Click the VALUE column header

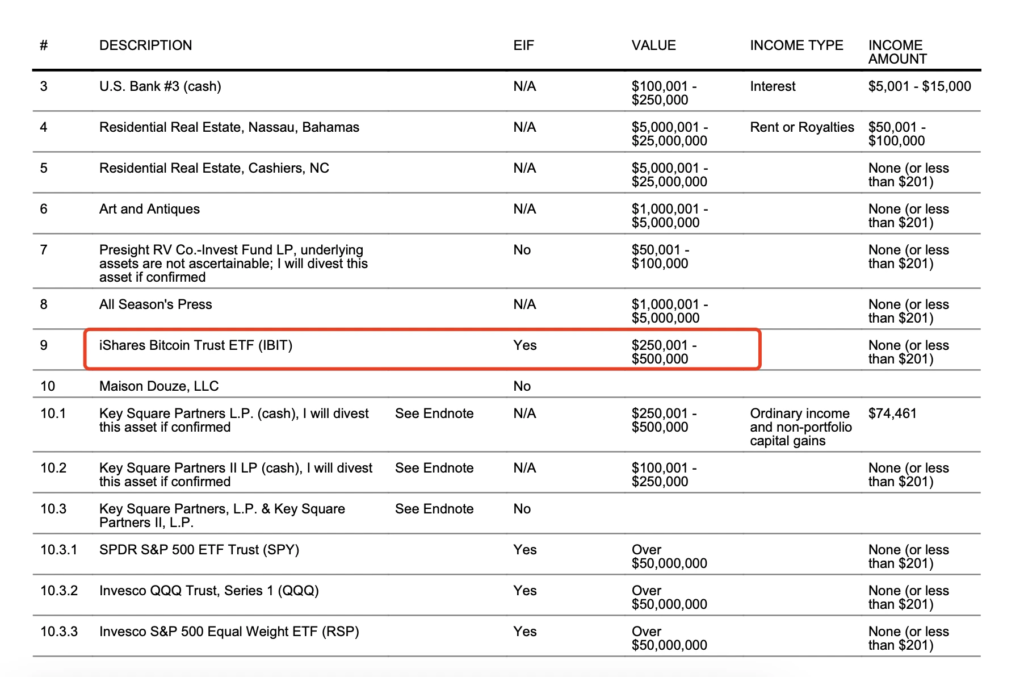[653, 46]
